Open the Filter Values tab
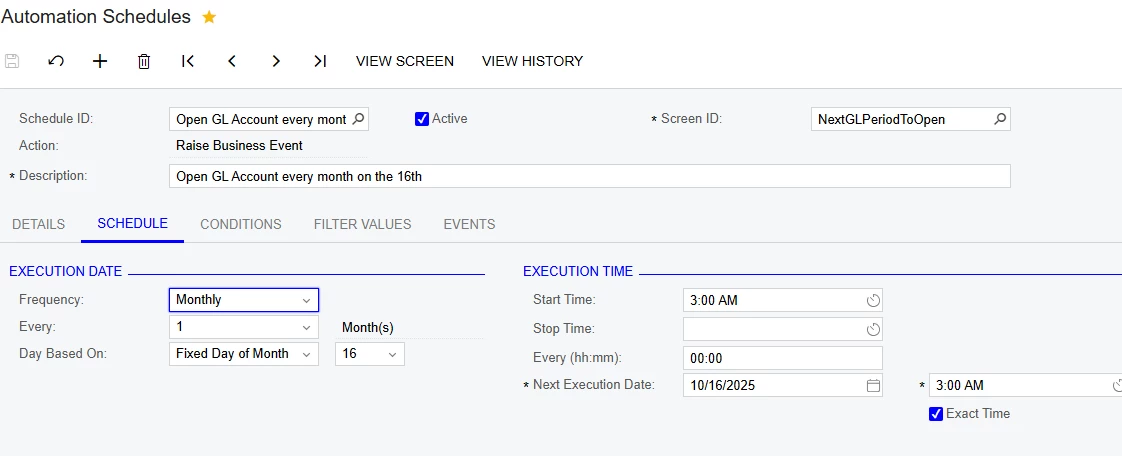 click(x=363, y=224)
